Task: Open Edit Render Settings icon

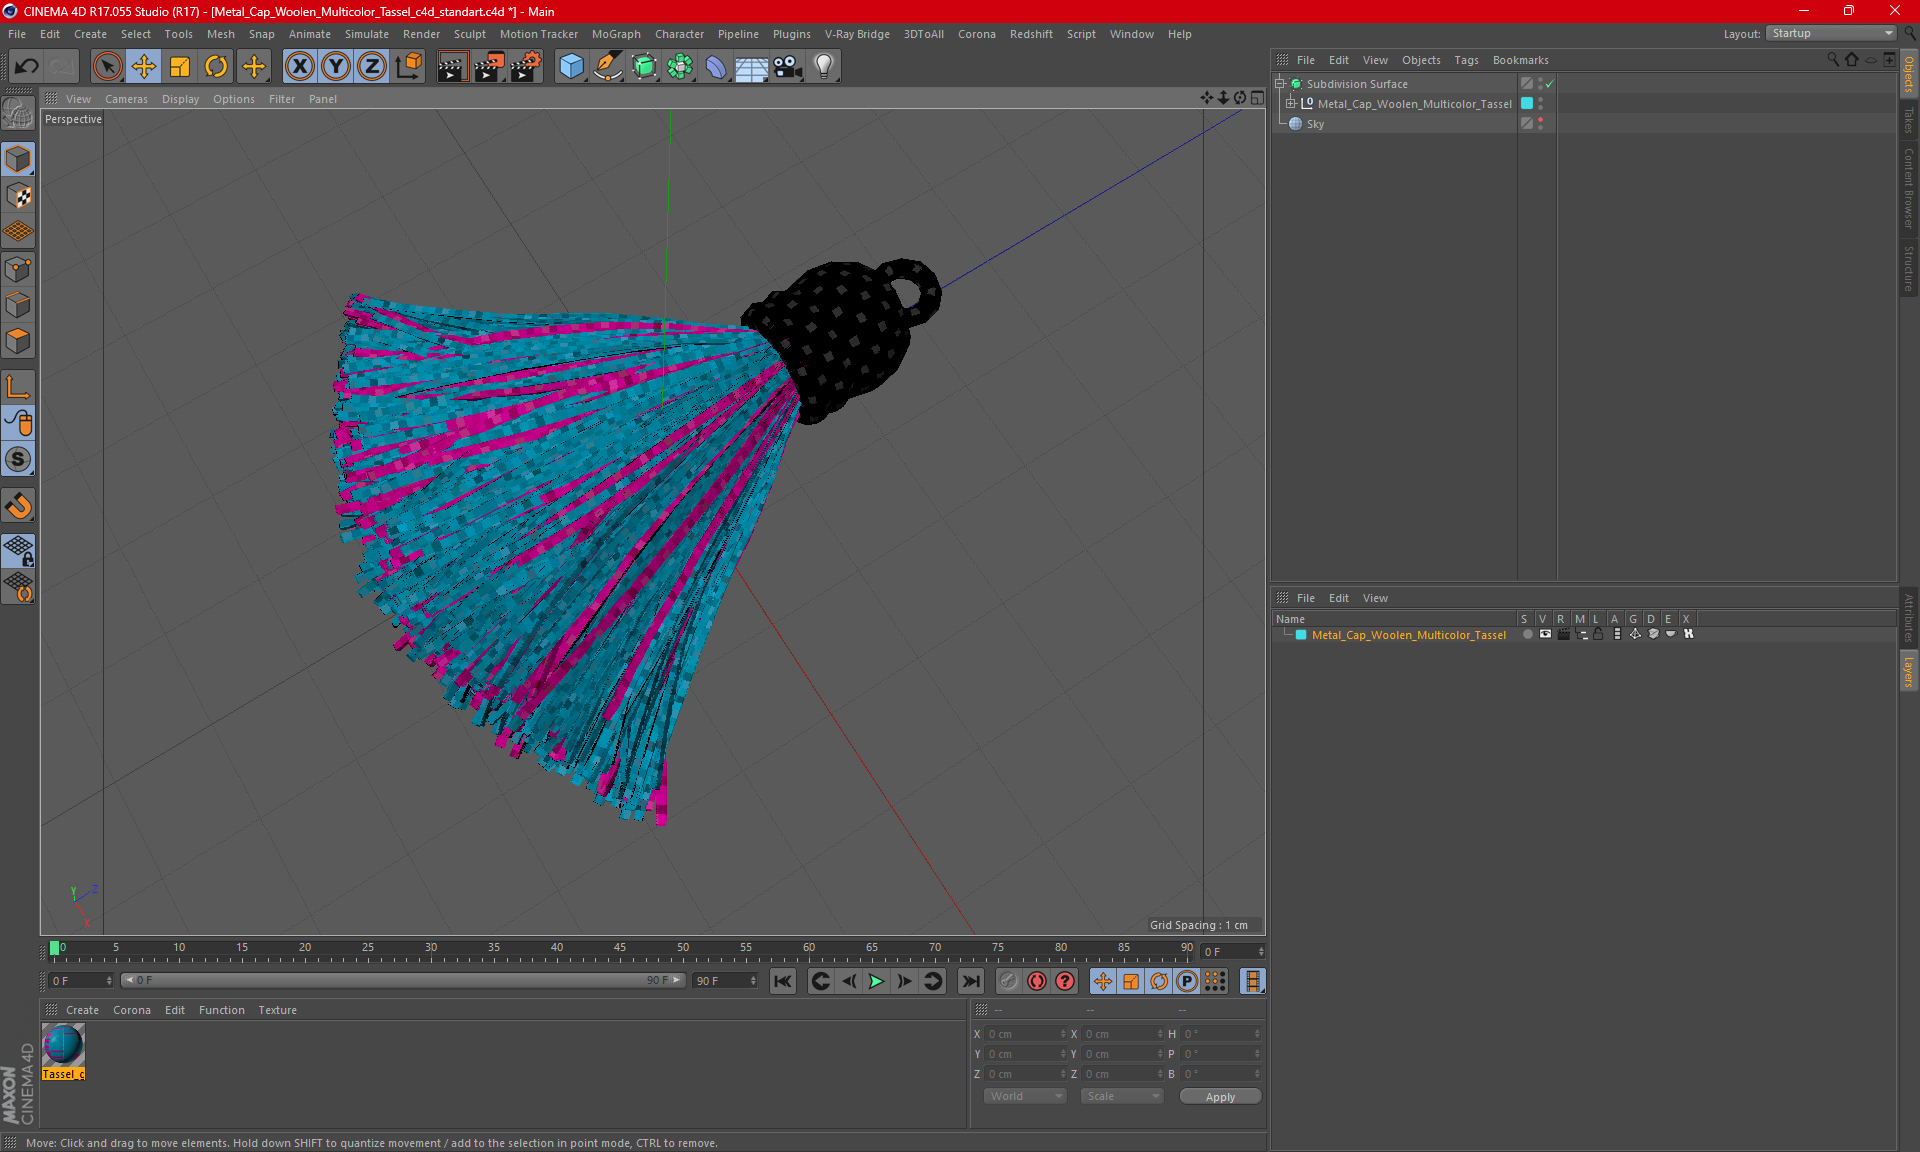Action: pos(525,67)
